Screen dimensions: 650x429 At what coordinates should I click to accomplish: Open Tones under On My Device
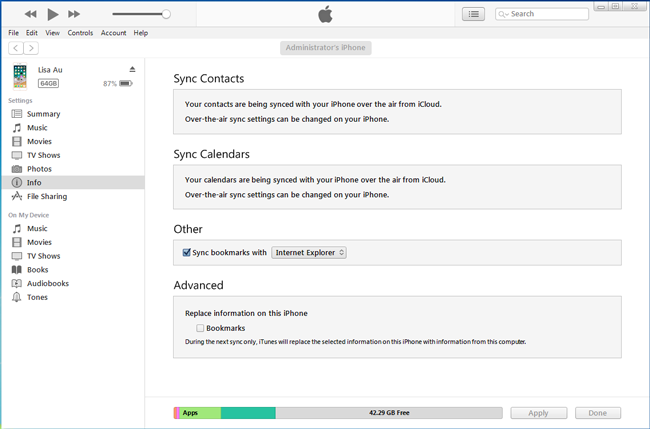coord(73,297)
